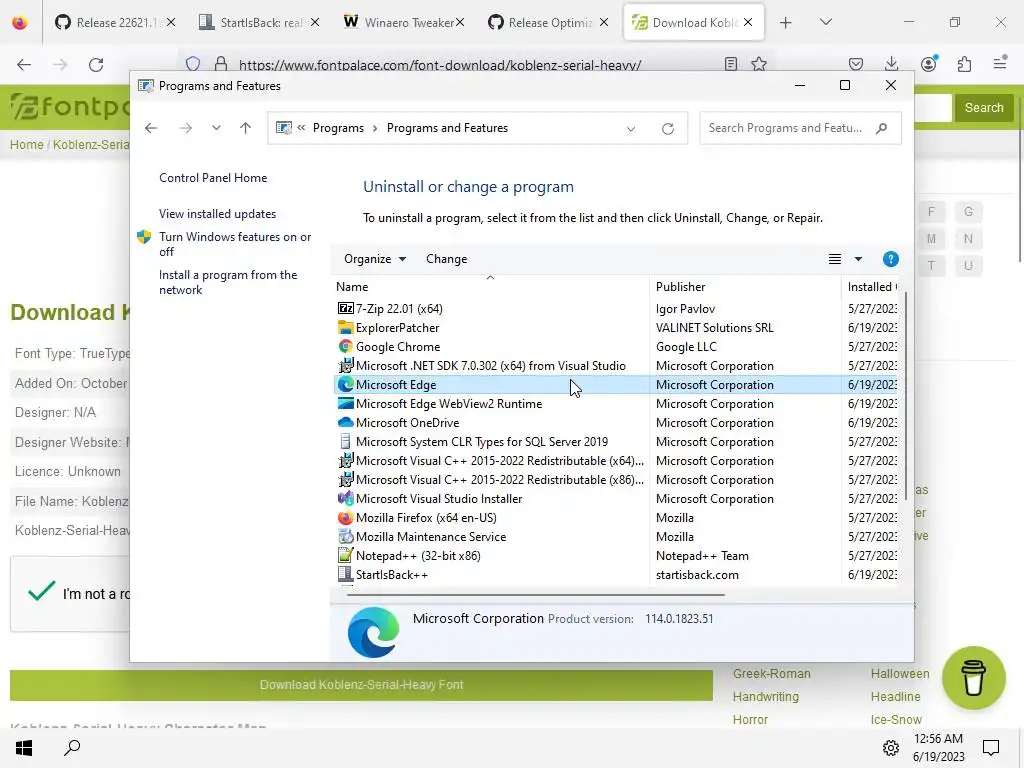Sort by the Publisher column header

tap(745, 287)
